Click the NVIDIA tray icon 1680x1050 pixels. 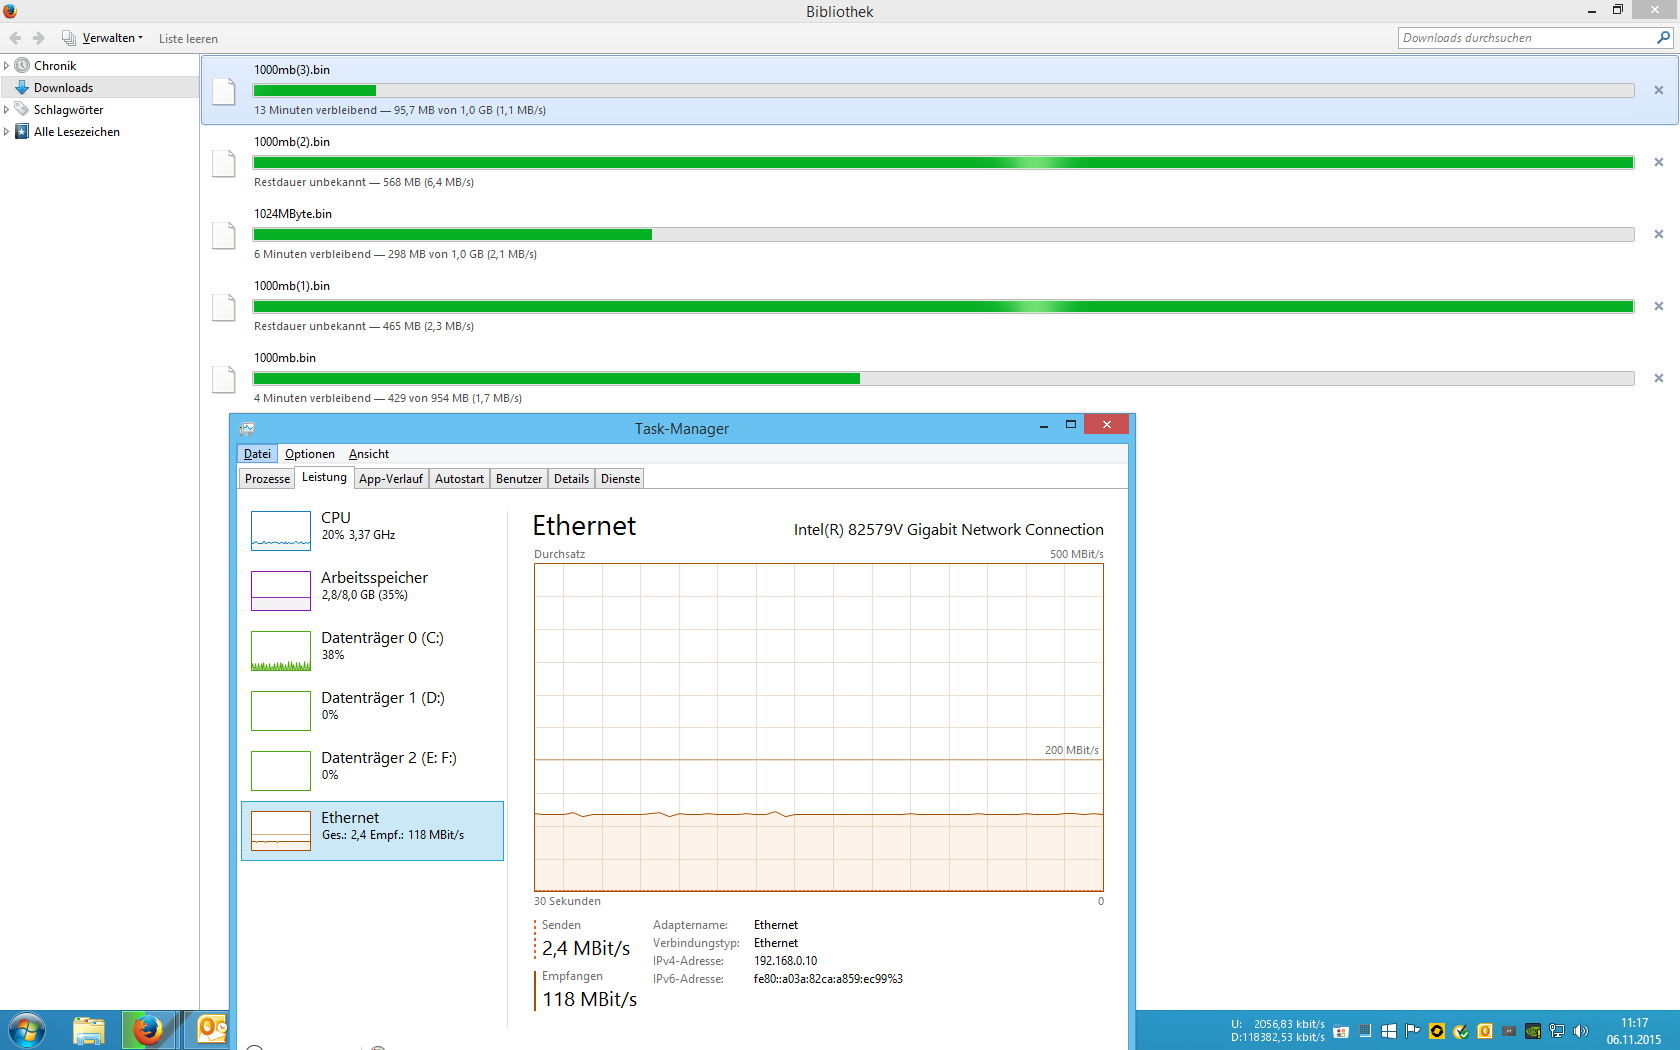[1533, 1031]
